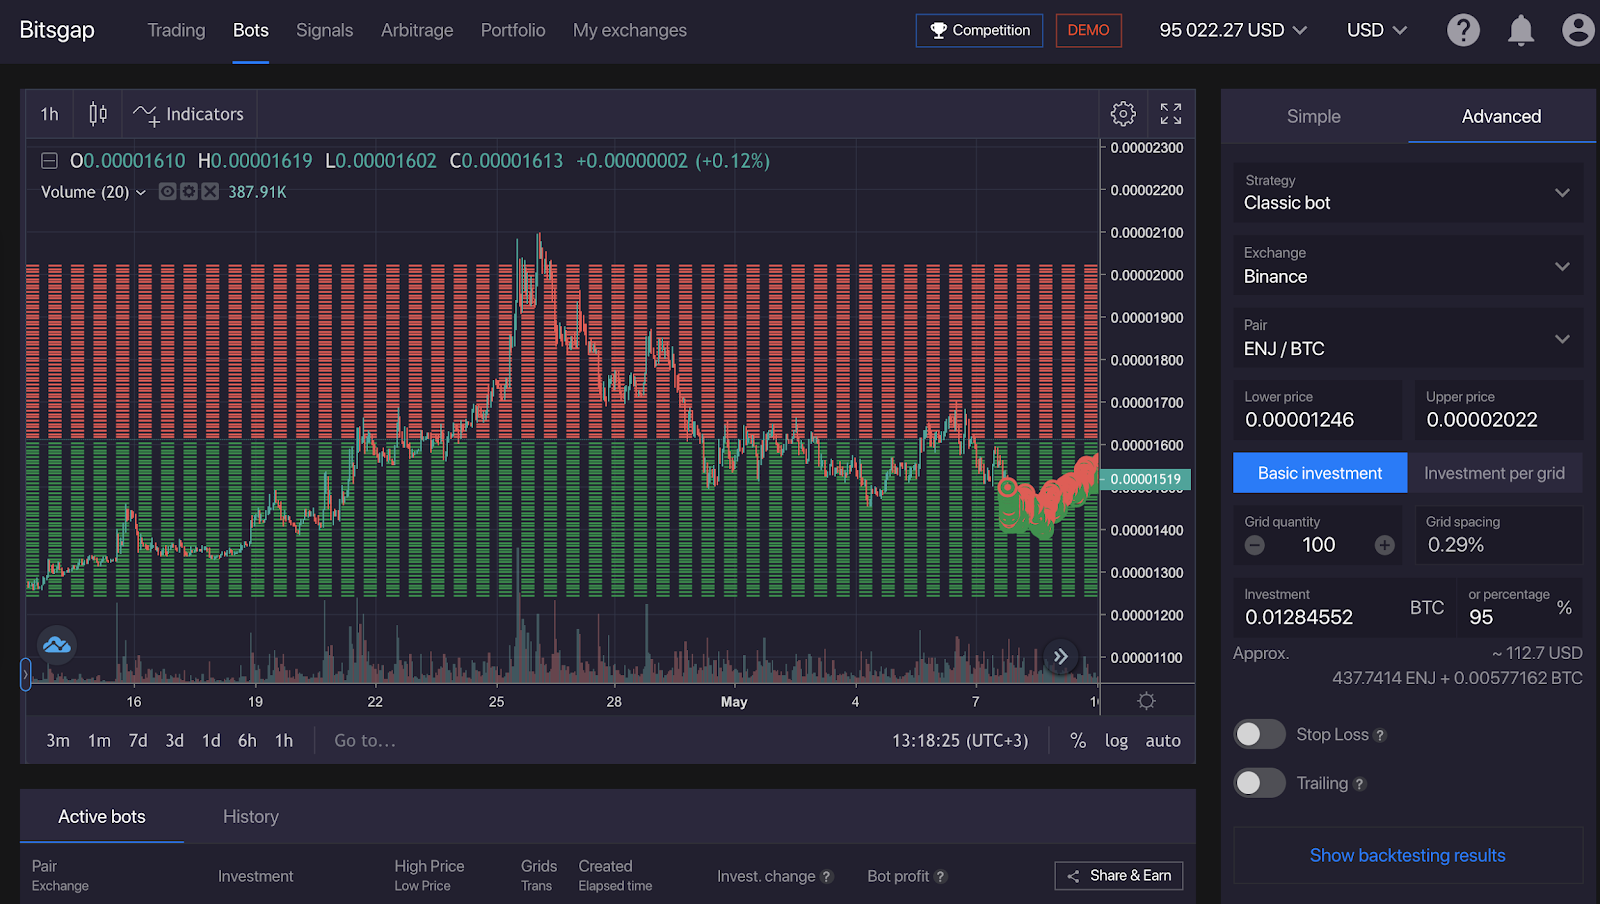Click the TradingView cloud logo on chart
Image resolution: width=1600 pixels, height=904 pixels.
pos(57,645)
